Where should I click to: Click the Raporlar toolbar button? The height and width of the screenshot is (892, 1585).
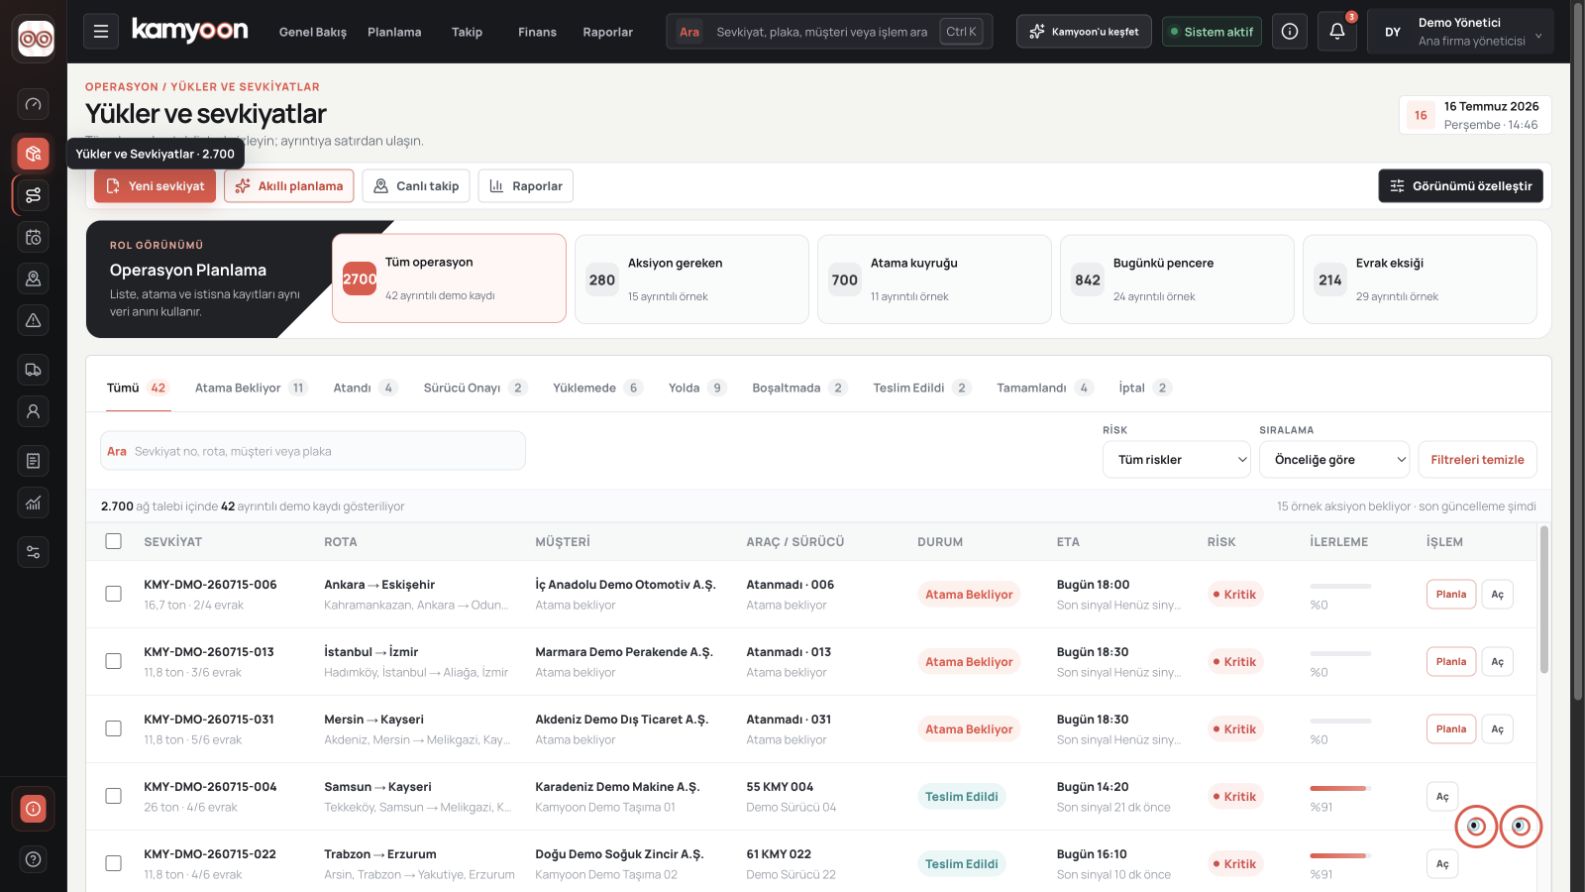point(526,186)
